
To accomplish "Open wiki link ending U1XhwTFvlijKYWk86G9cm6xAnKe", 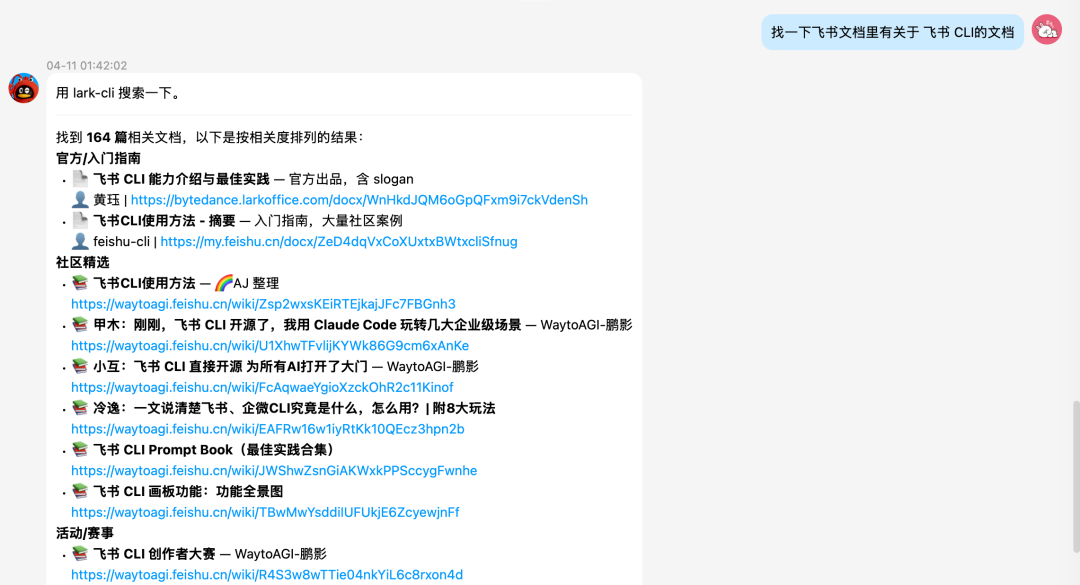I will [x=270, y=346].
